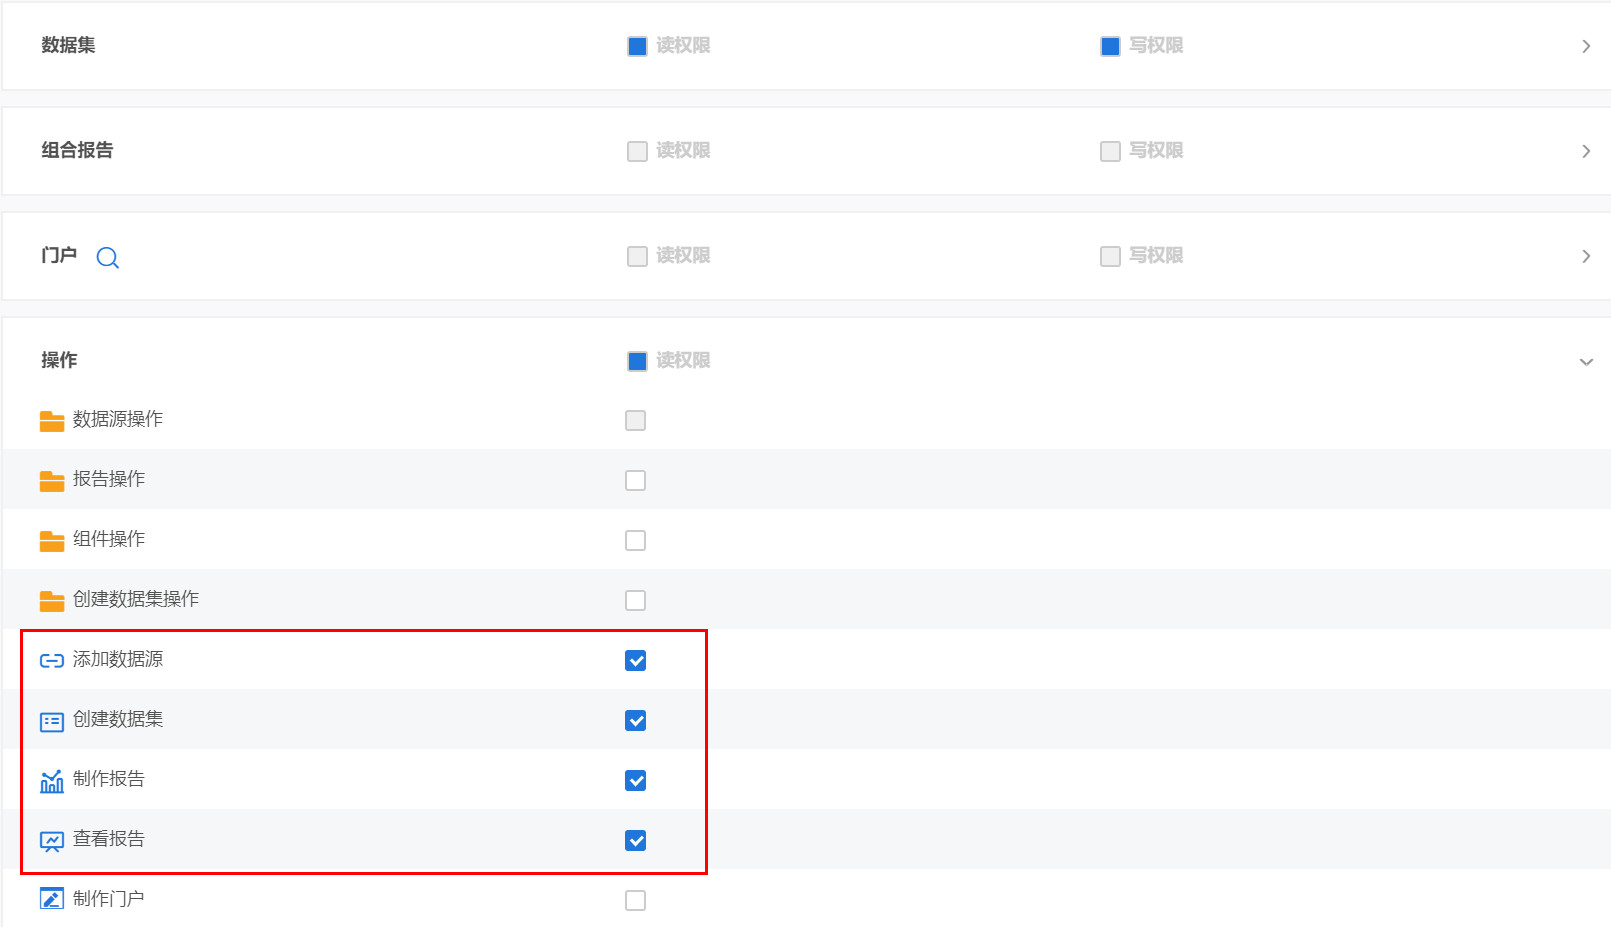Click the search icon next to 门户
Image resolution: width=1611 pixels, height=927 pixels.
pos(107,258)
